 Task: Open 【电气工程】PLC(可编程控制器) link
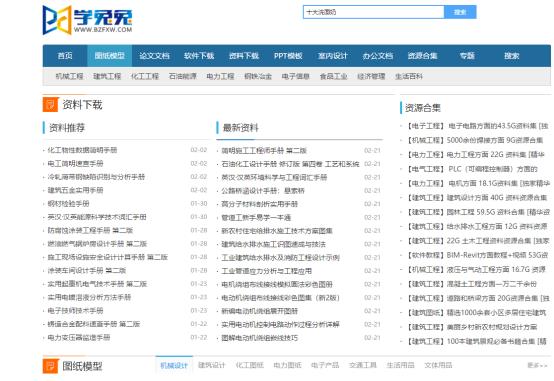click(472, 169)
